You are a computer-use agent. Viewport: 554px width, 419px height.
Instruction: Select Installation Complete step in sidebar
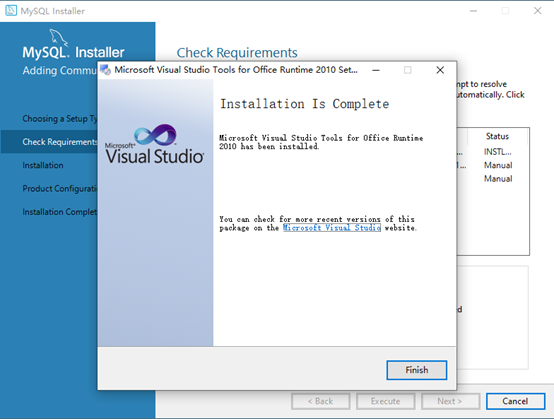coord(60,212)
